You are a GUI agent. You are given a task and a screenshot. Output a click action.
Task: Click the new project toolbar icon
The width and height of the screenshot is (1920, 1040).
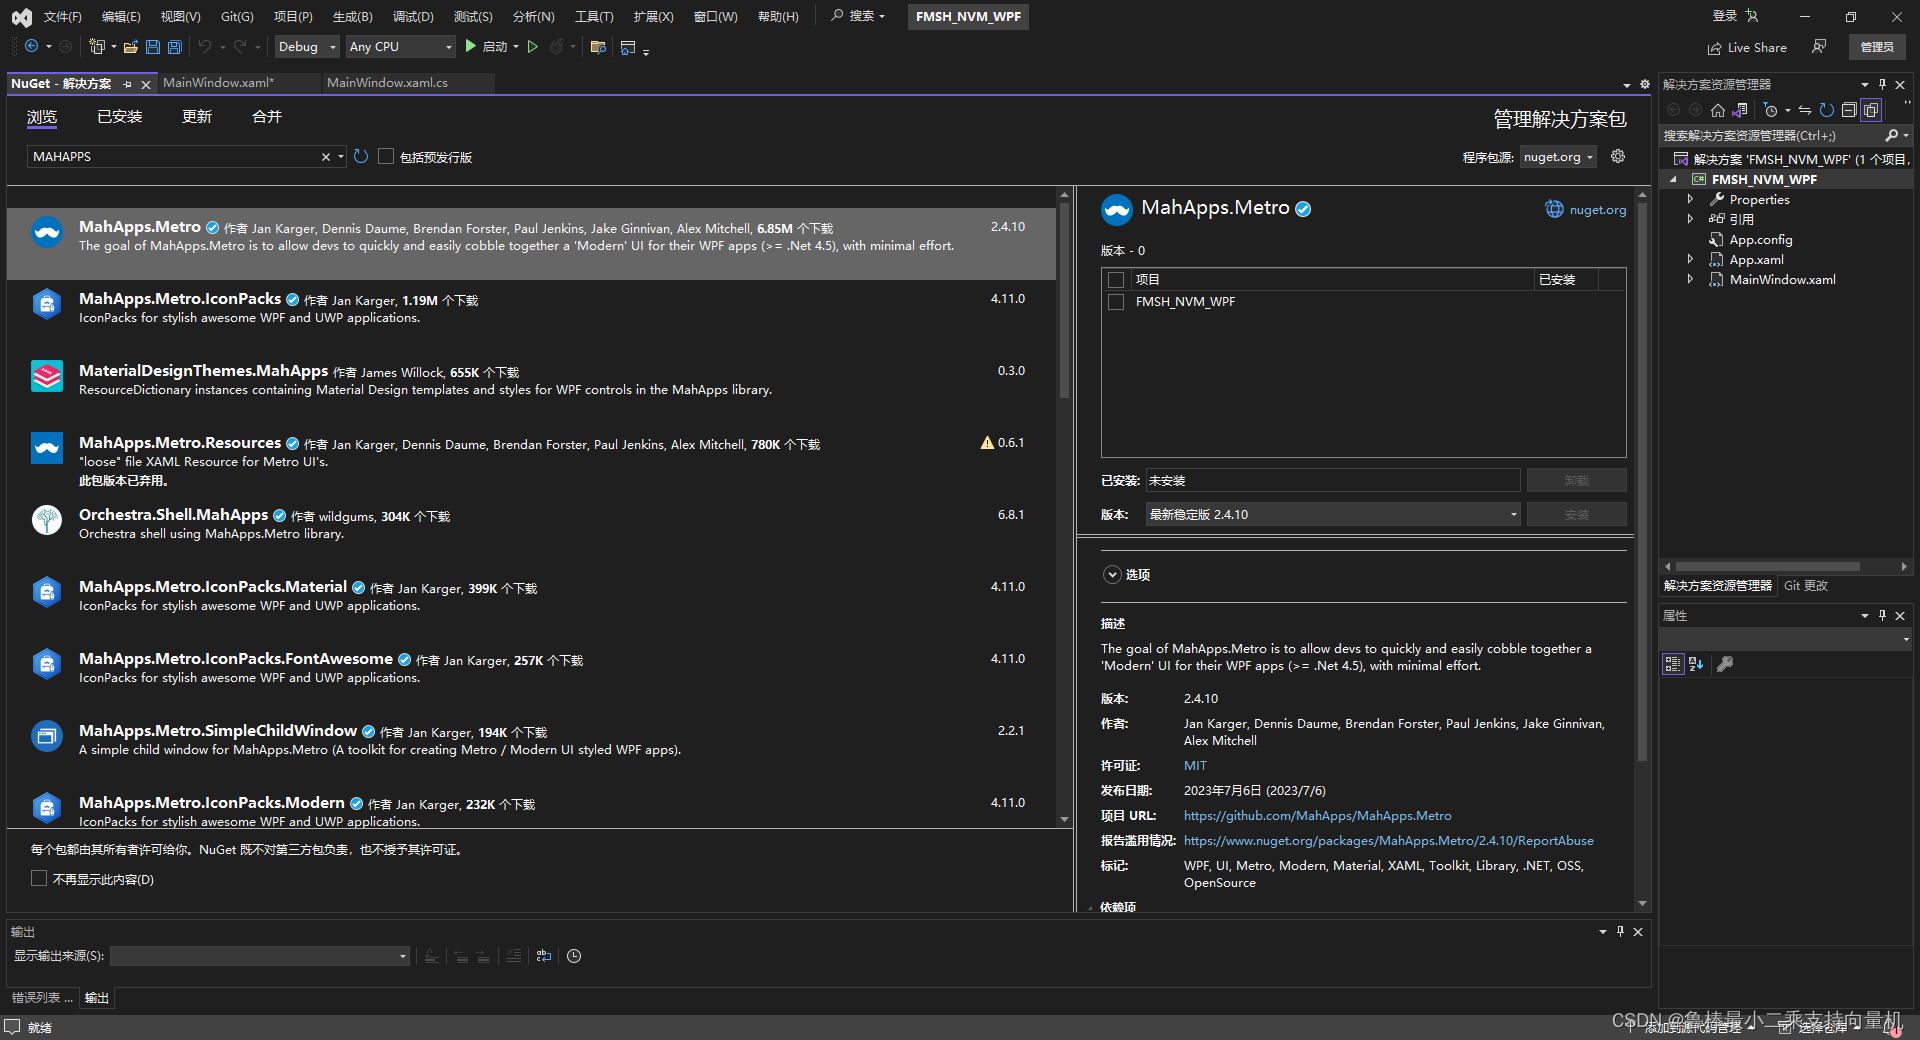97,46
